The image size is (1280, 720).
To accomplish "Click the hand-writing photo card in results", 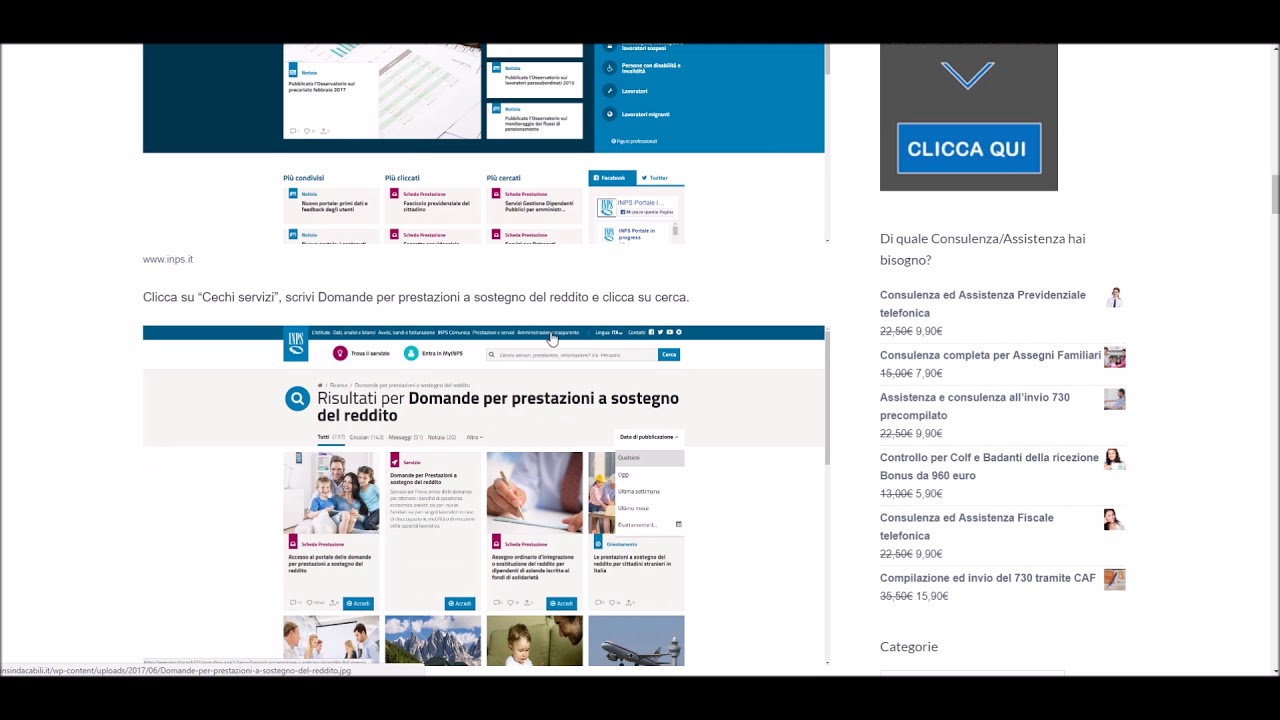I will (x=534, y=493).
